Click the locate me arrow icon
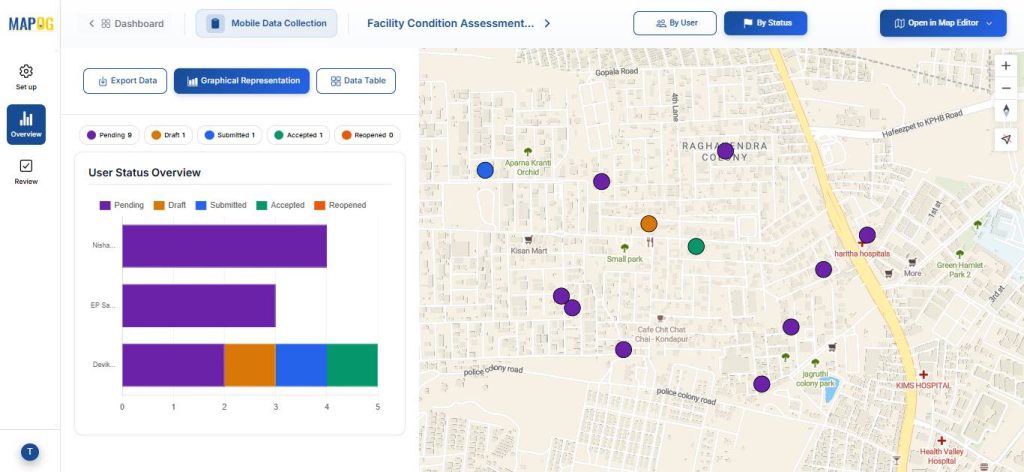The width and height of the screenshot is (1024, 472). click(1006, 140)
